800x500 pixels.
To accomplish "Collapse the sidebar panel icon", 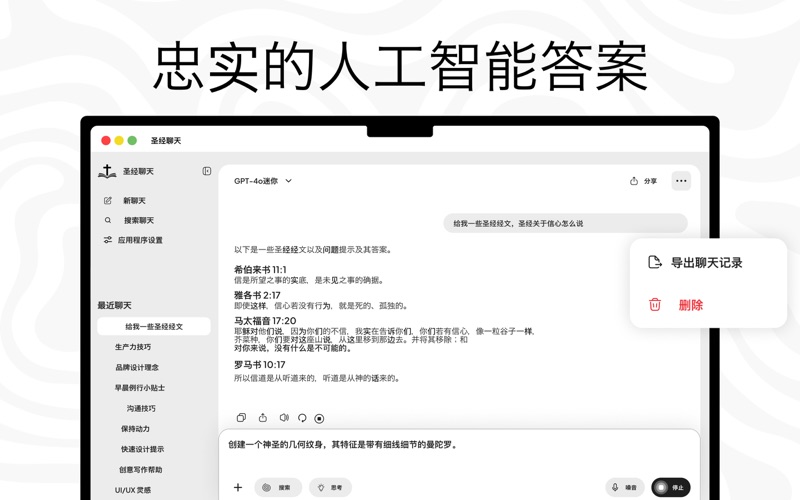I will [x=207, y=171].
